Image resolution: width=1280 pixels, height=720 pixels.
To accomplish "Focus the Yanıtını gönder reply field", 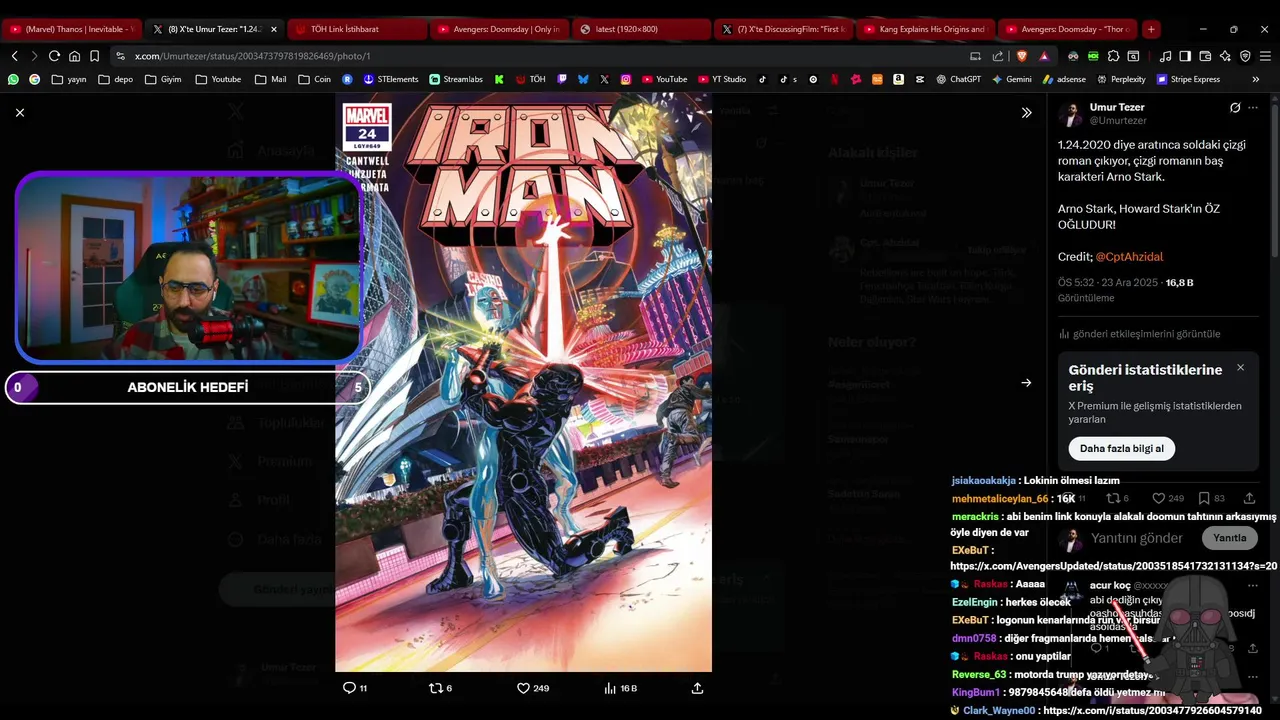I will (x=1137, y=538).
